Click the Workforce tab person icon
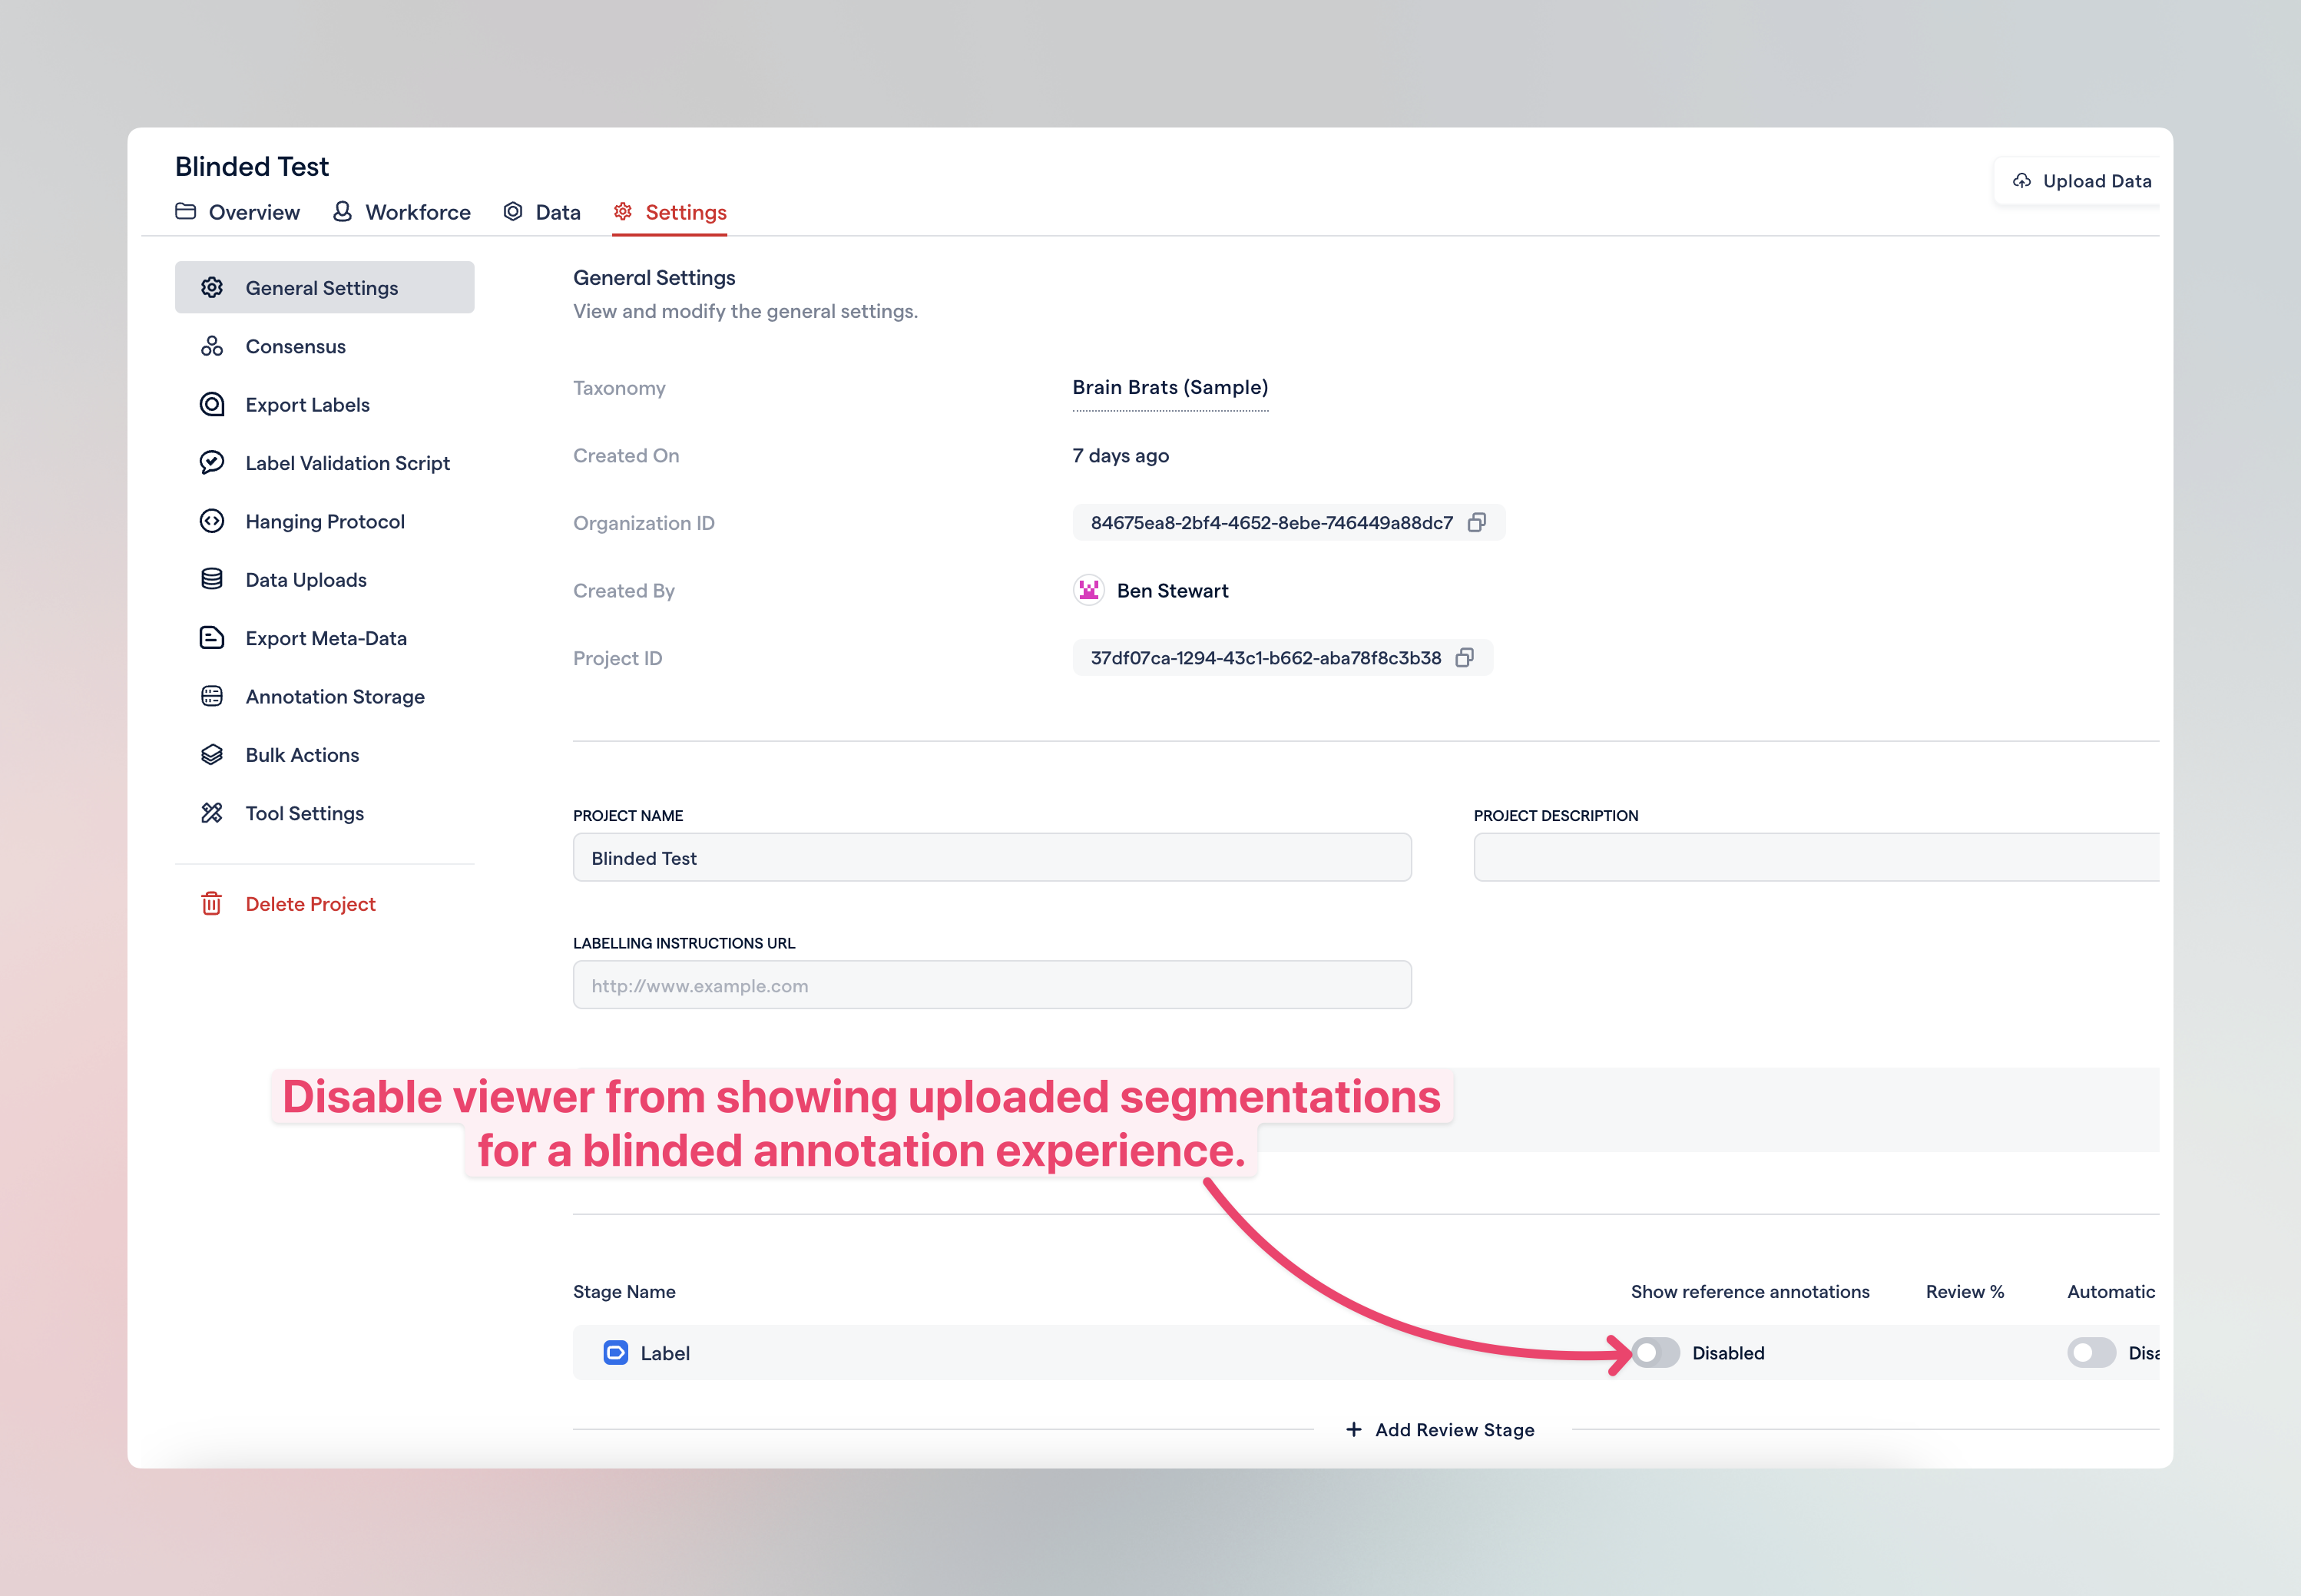Image resolution: width=2301 pixels, height=1596 pixels. (x=342, y=211)
